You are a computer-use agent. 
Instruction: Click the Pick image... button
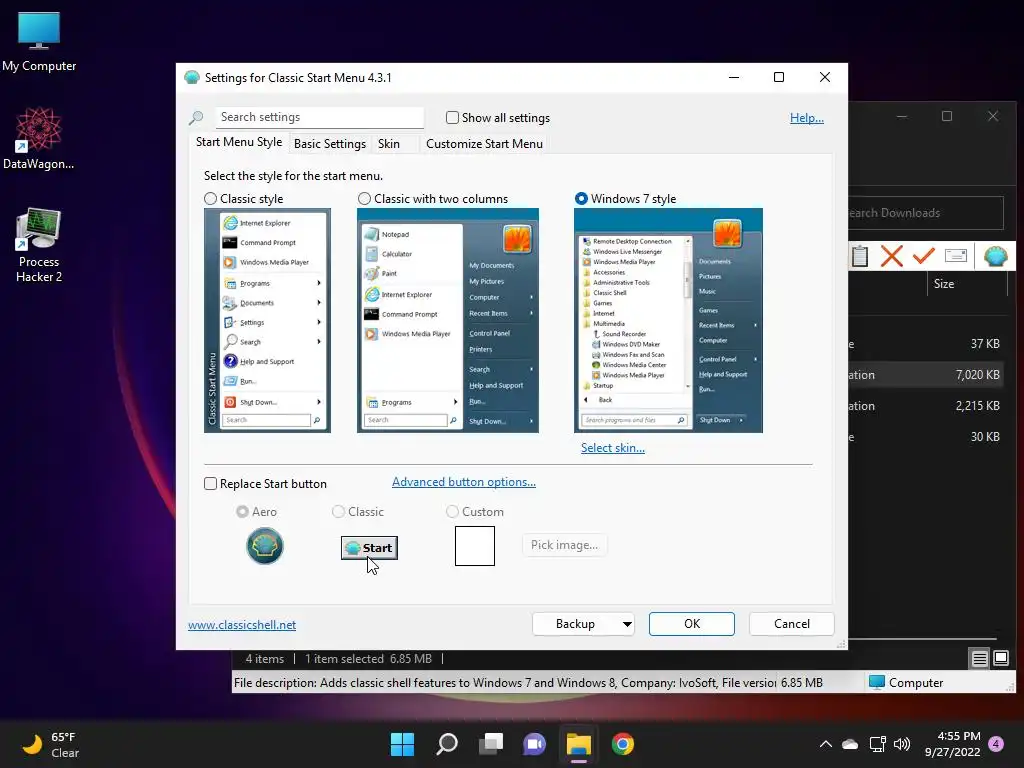564,545
